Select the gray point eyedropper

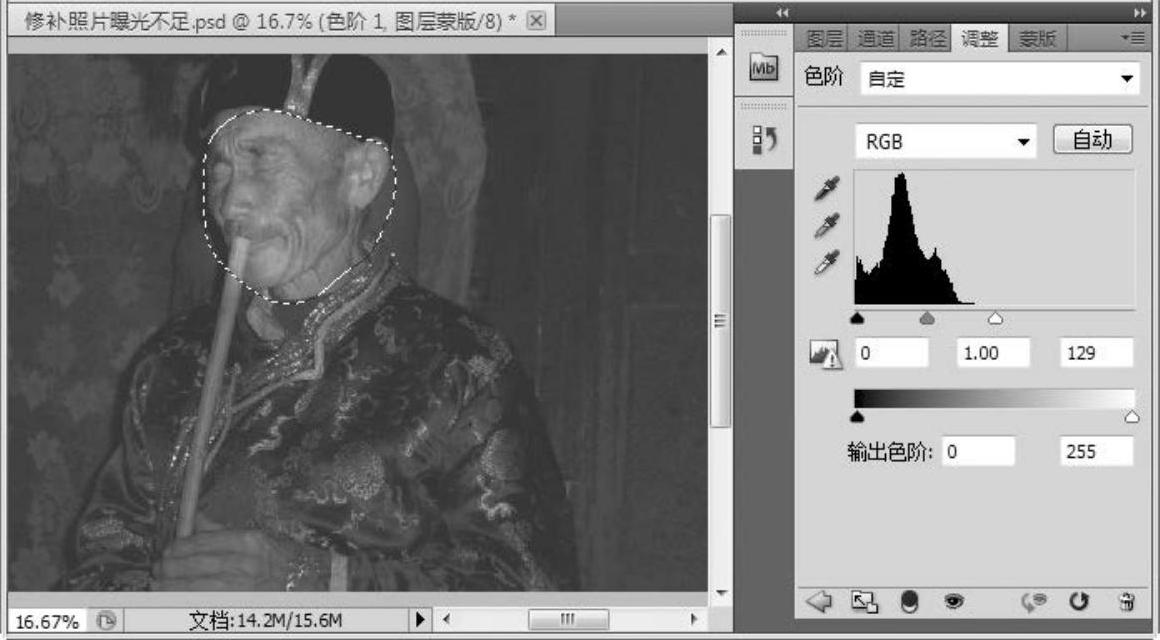[x=828, y=225]
